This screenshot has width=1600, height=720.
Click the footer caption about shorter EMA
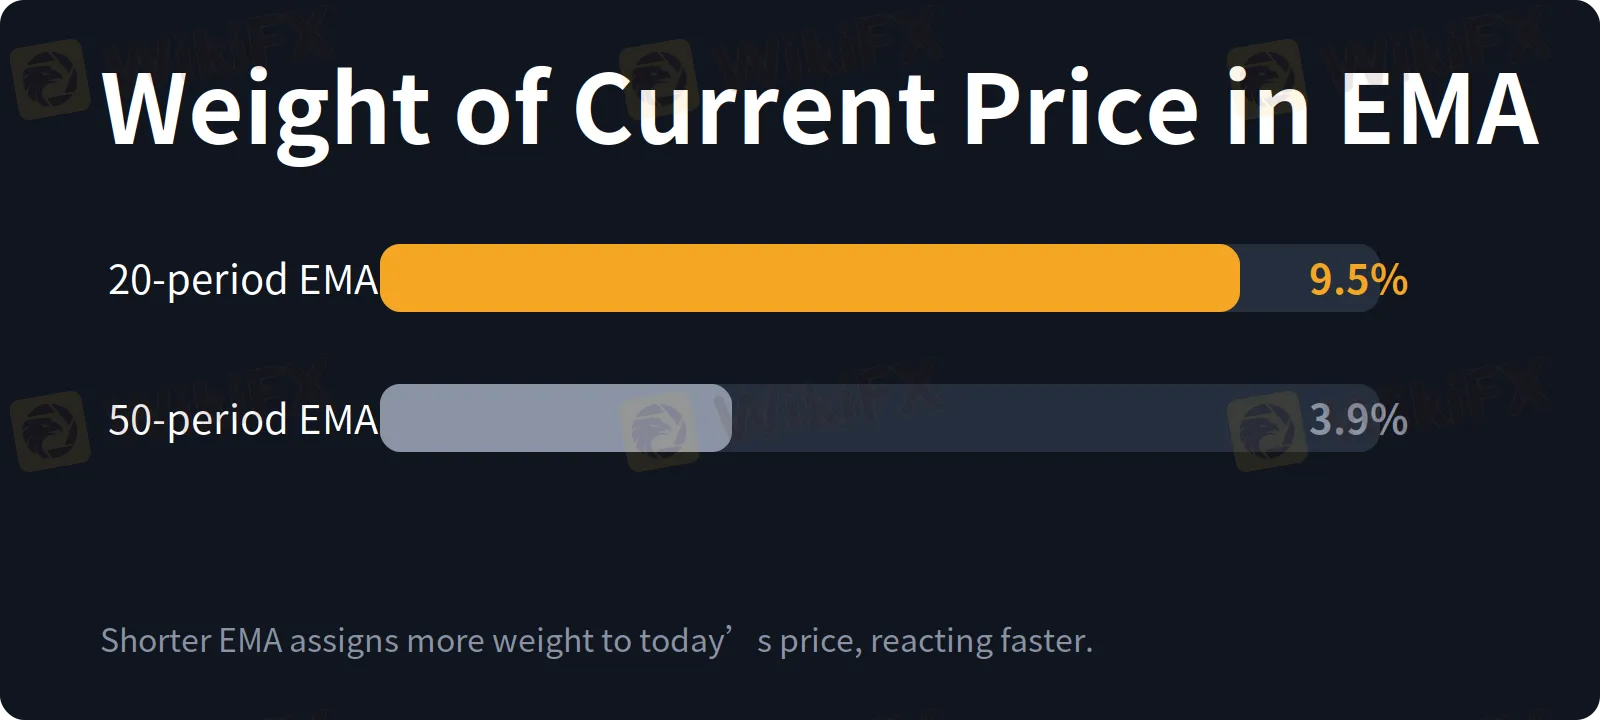pyautogui.click(x=597, y=641)
